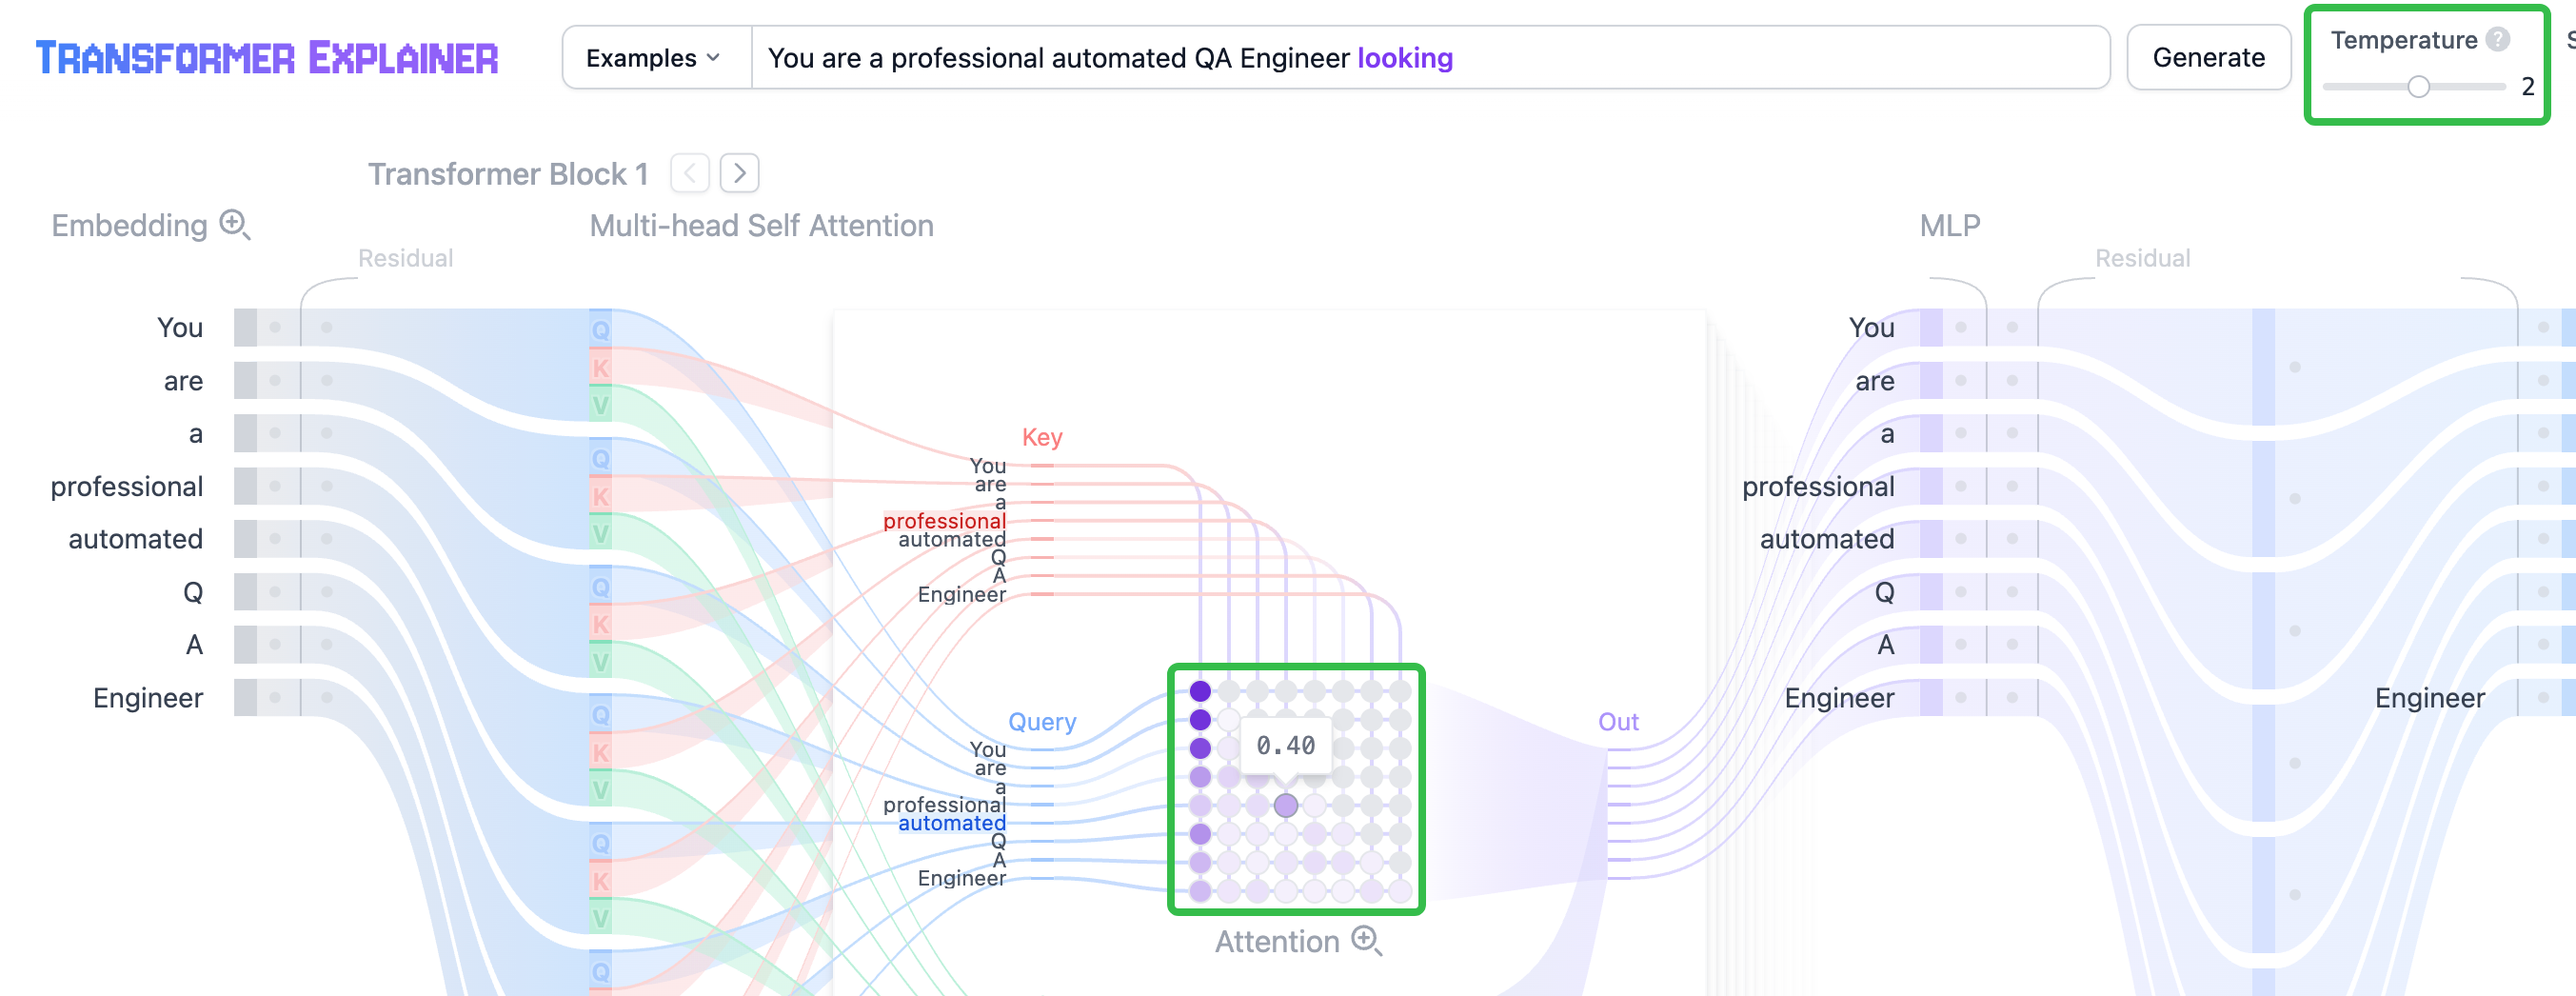Click the first red K block
This screenshot has height=996, width=2576.
click(x=600, y=368)
